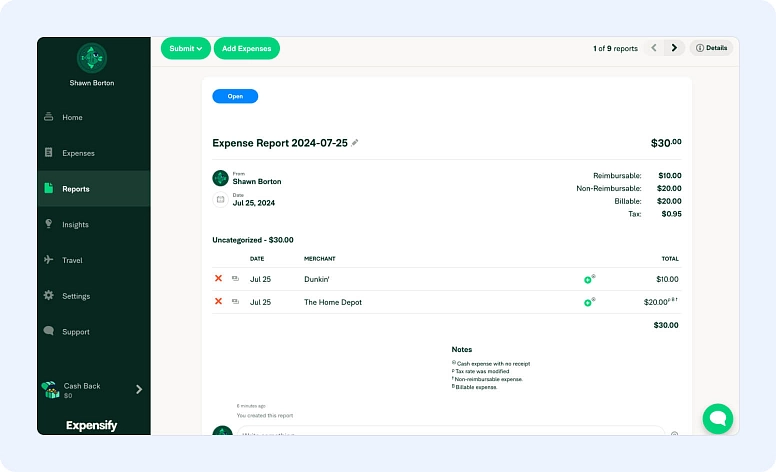Click Shawn Borton profile avatar in sidebar

pos(92,57)
